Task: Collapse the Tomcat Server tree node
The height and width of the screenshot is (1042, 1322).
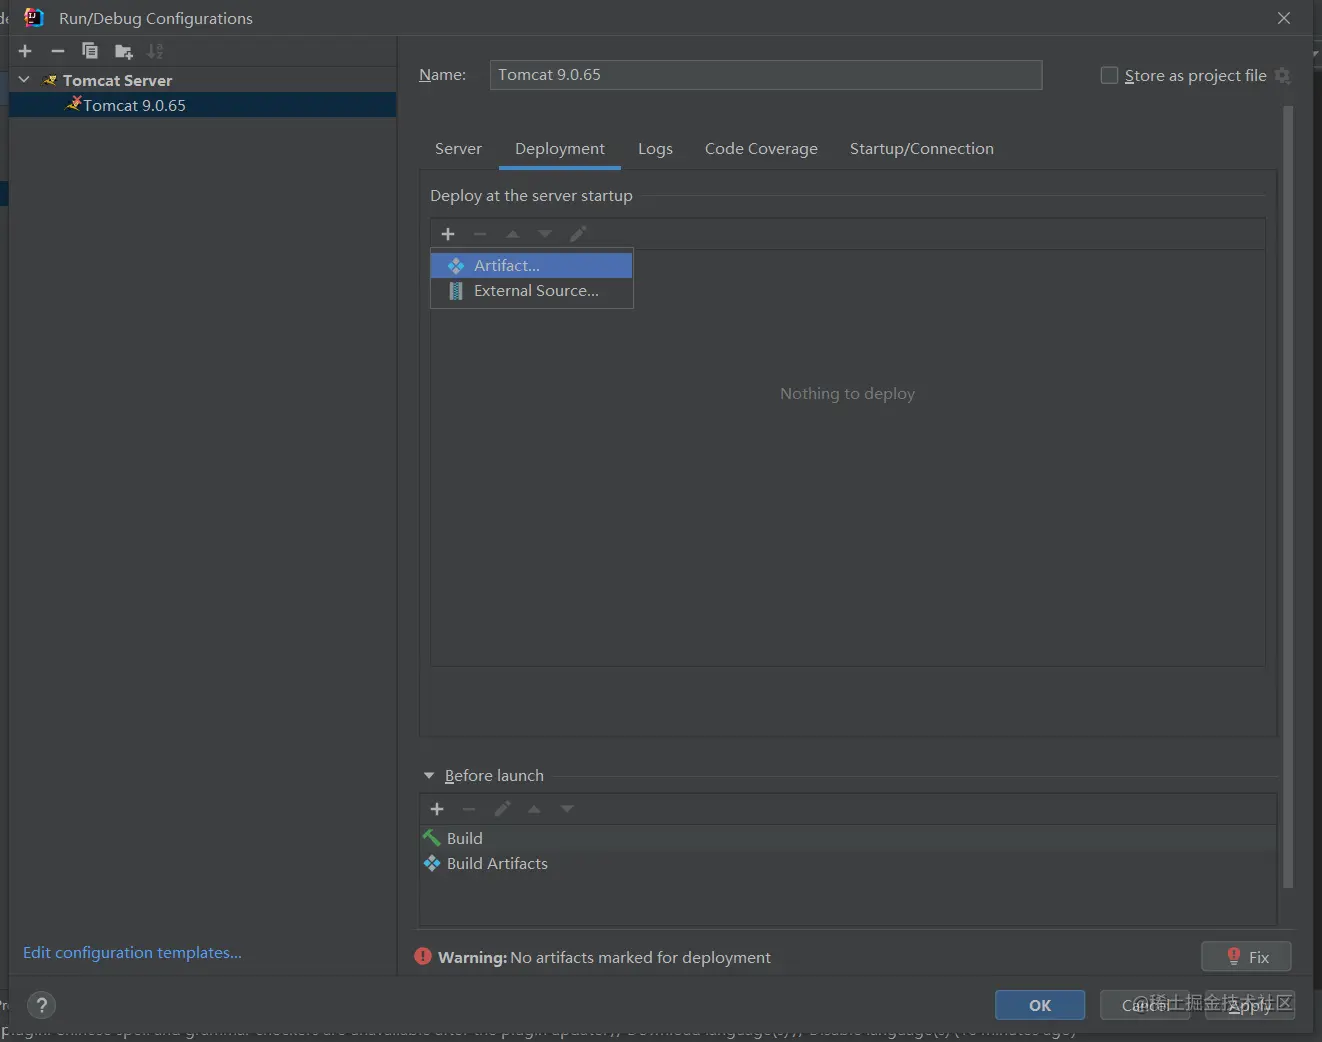Action: [x=24, y=80]
